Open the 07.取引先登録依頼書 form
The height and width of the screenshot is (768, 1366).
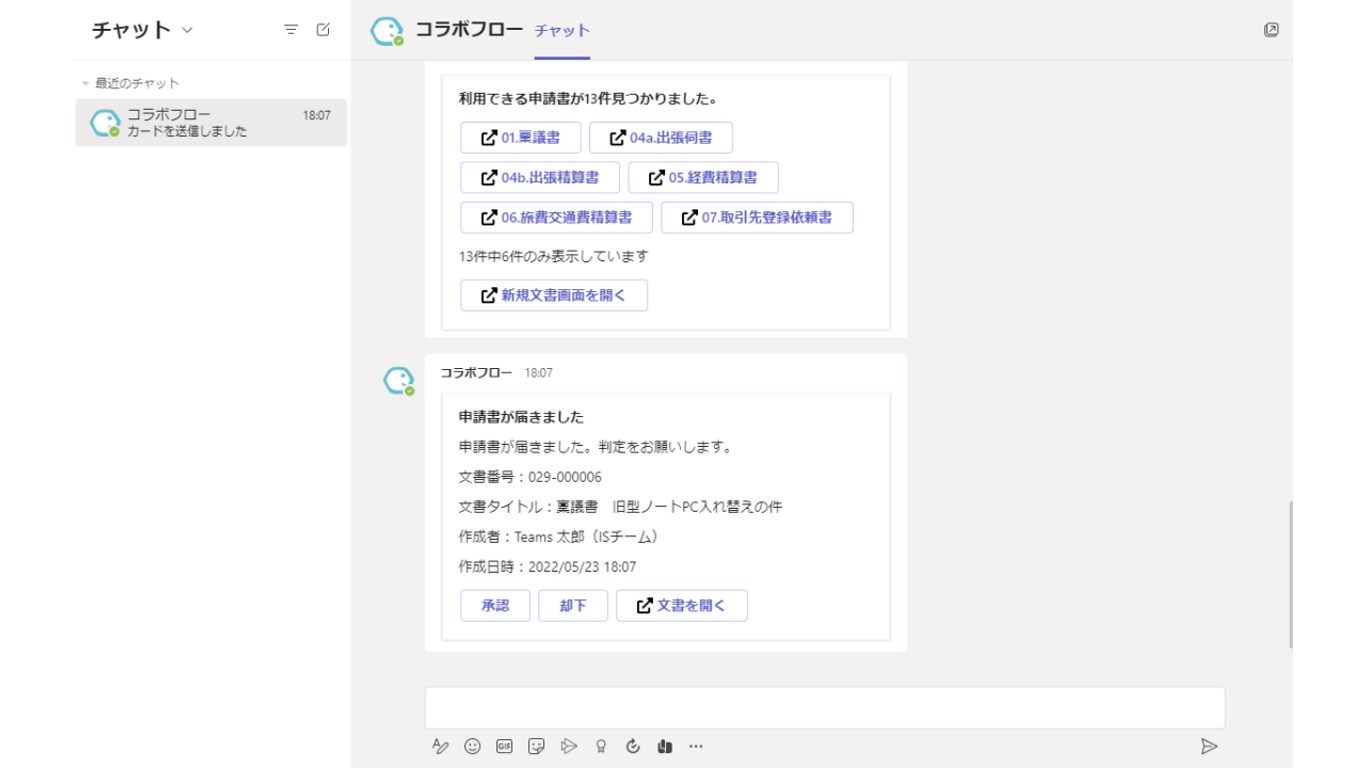757,218
